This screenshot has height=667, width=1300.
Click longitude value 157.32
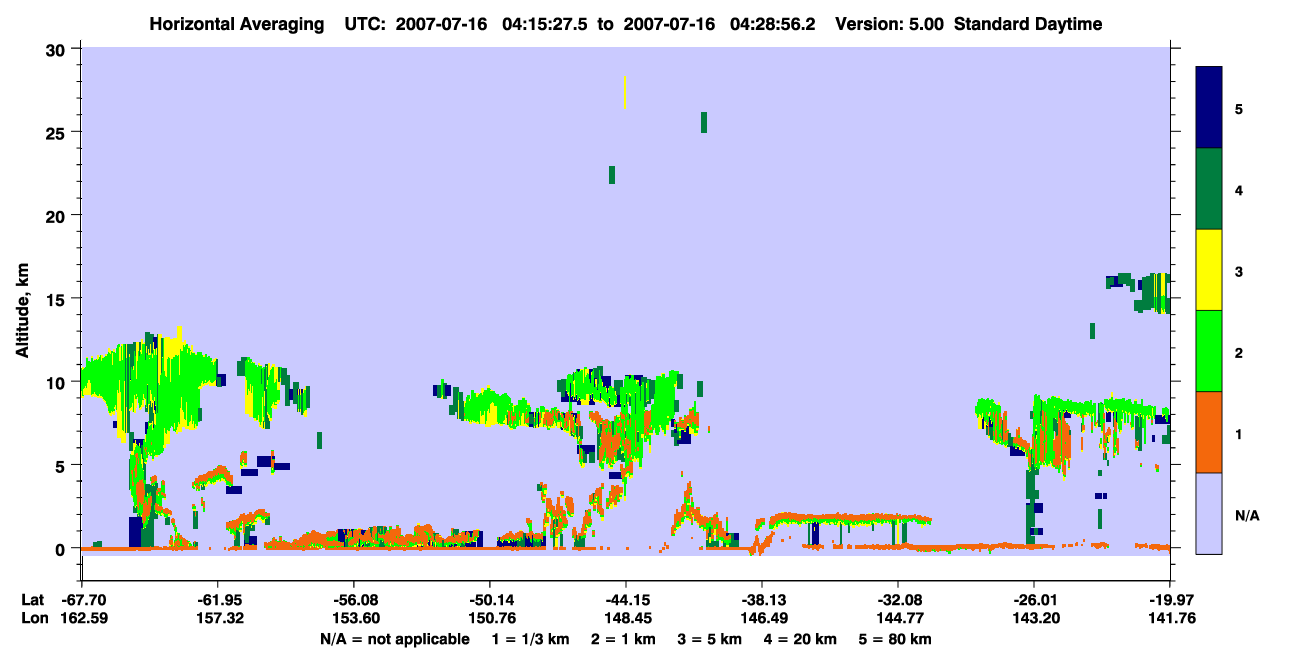[x=218, y=617]
